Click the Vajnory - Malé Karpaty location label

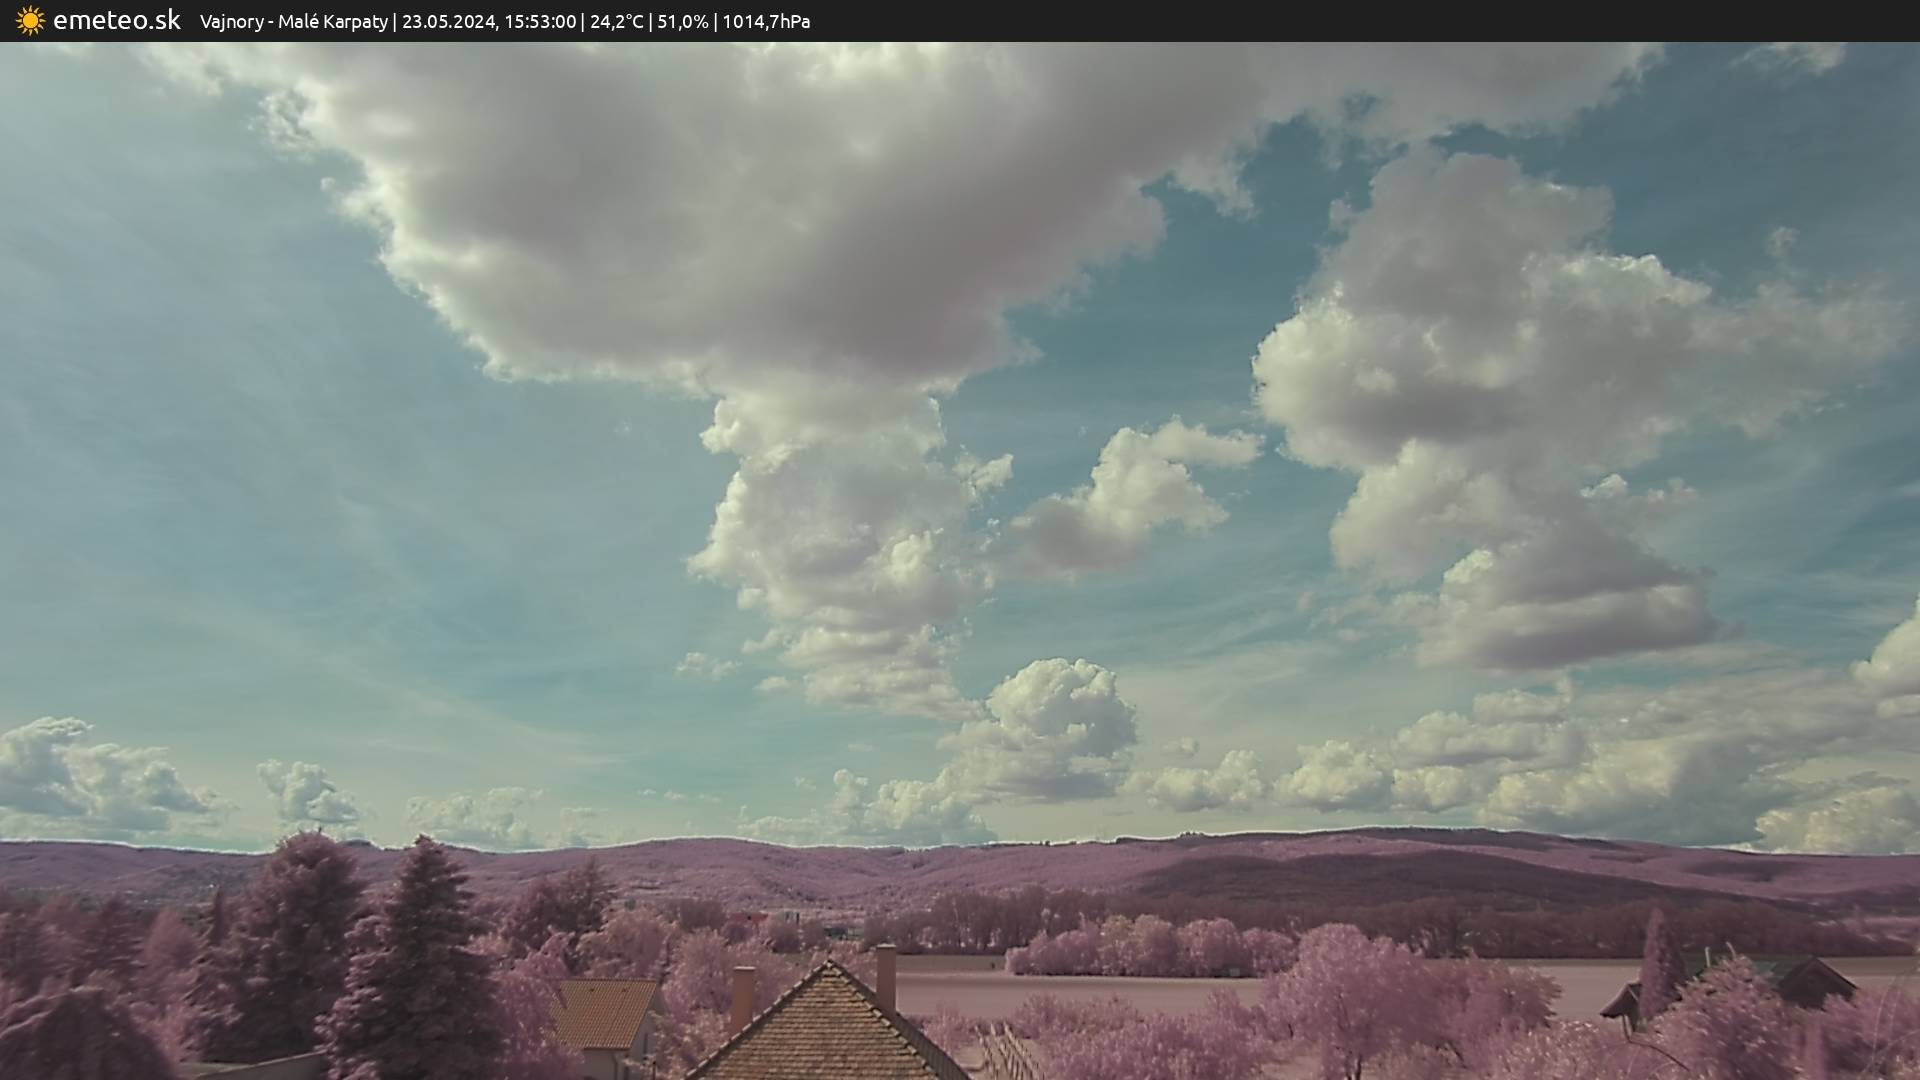pyautogui.click(x=293, y=22)
